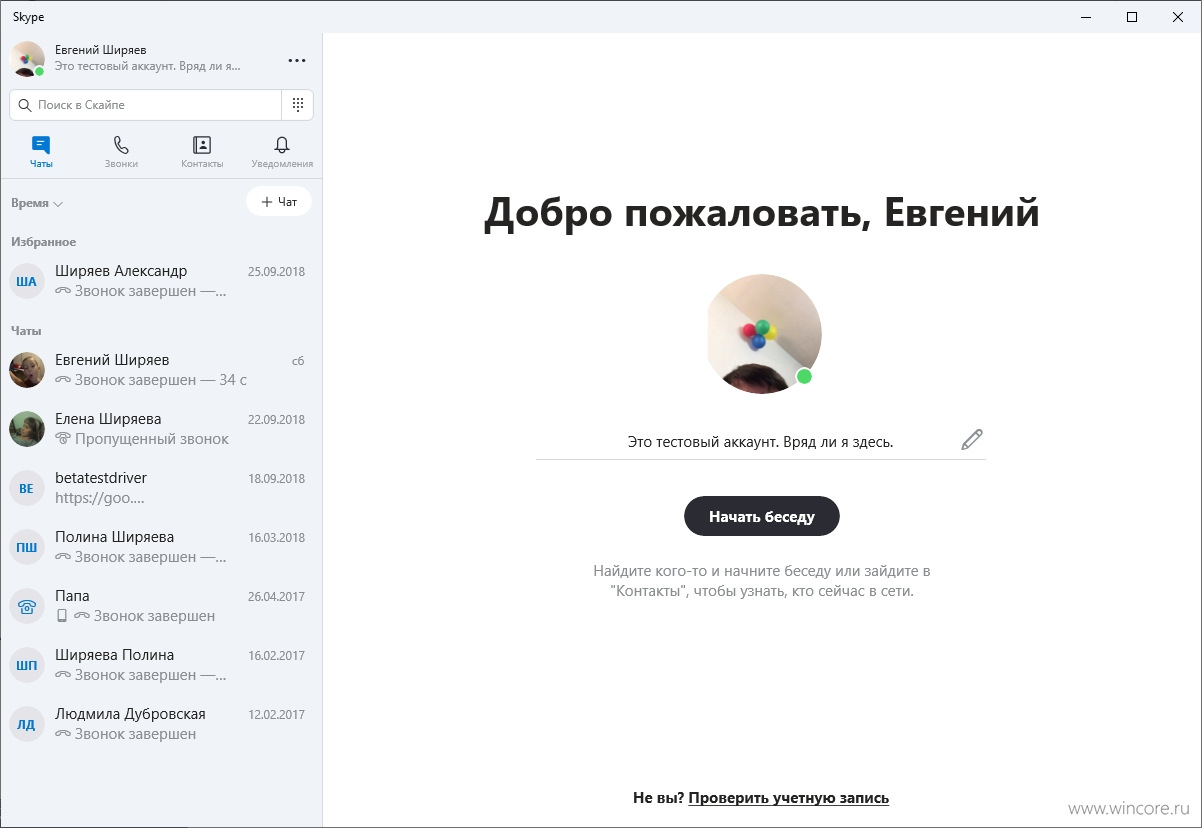Image resolution: width=1202 pixels, height=828 pixels.
Task: Open the dial pad icon next to search
Action: (298, 105)
